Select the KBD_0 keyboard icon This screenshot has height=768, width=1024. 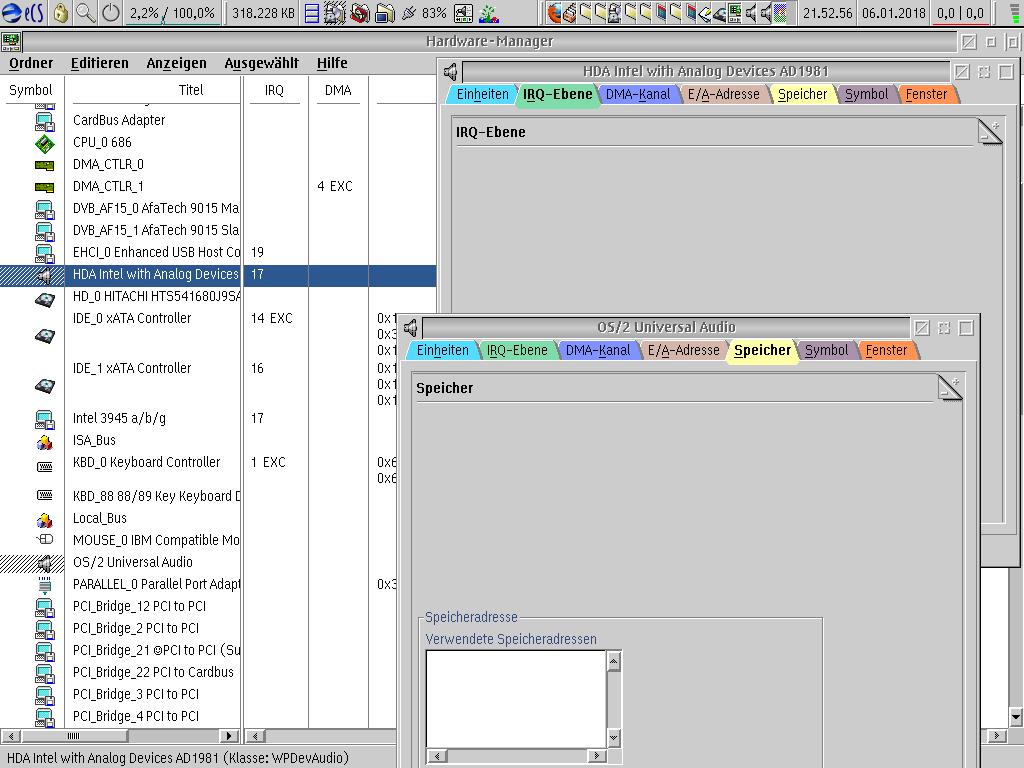tap(44, 466)
